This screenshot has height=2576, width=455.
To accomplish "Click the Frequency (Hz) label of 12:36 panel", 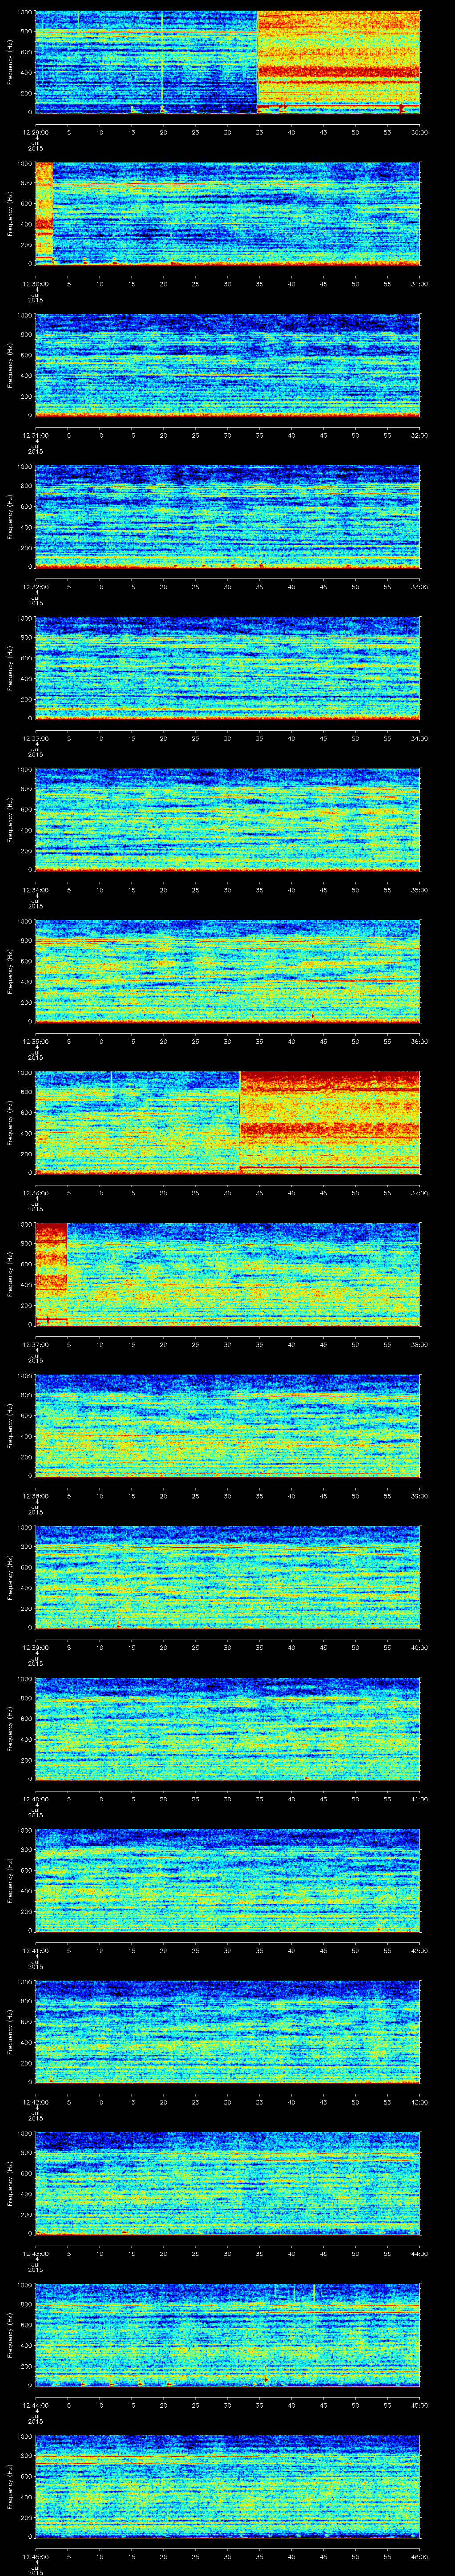I will click(10, 1123).
